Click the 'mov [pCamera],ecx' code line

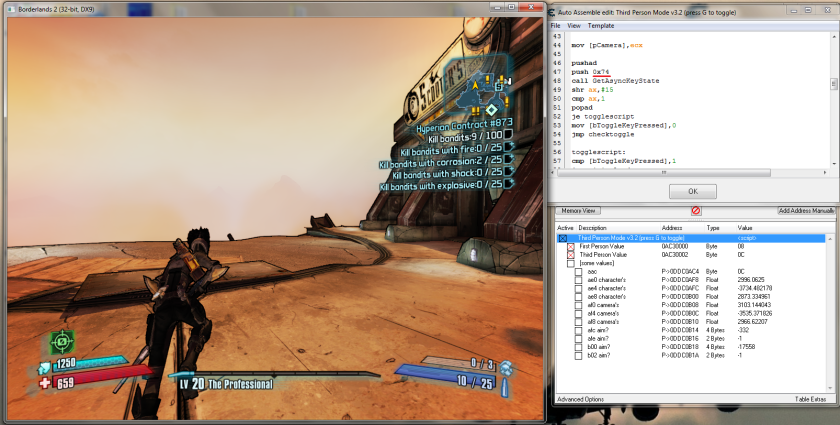coord(606,46)
